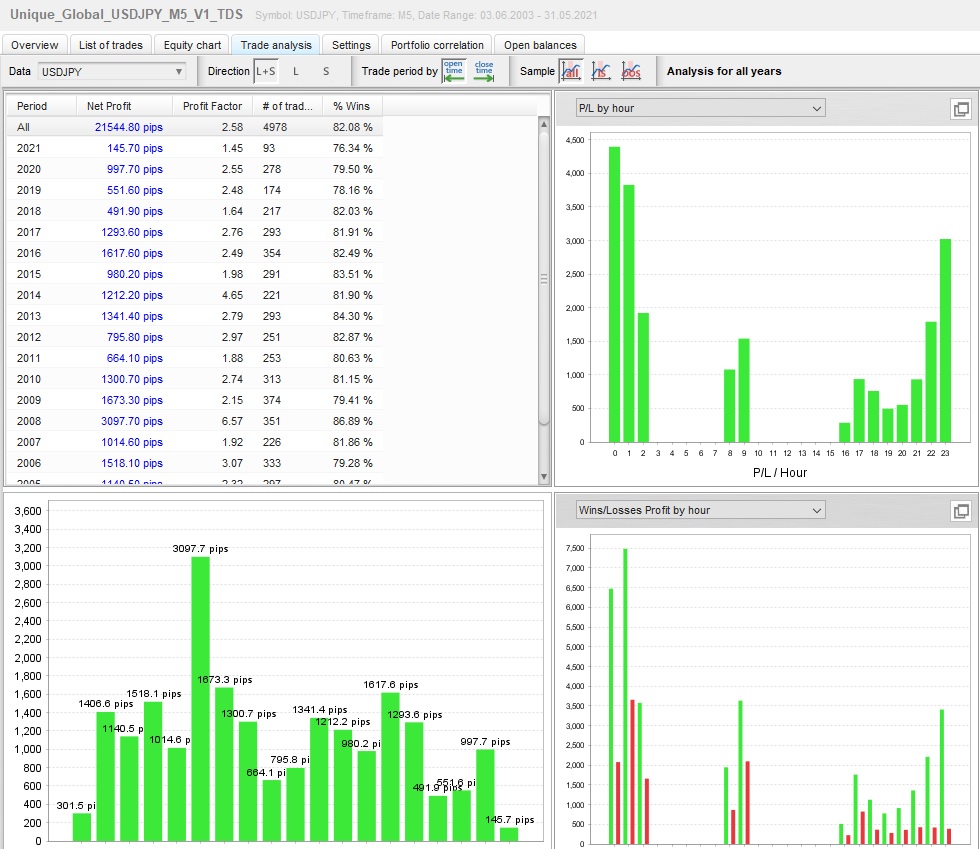Choose the in-sample (IS) chart icon
The width and height of the screenshot is (980, 849).
click(601, 71)
